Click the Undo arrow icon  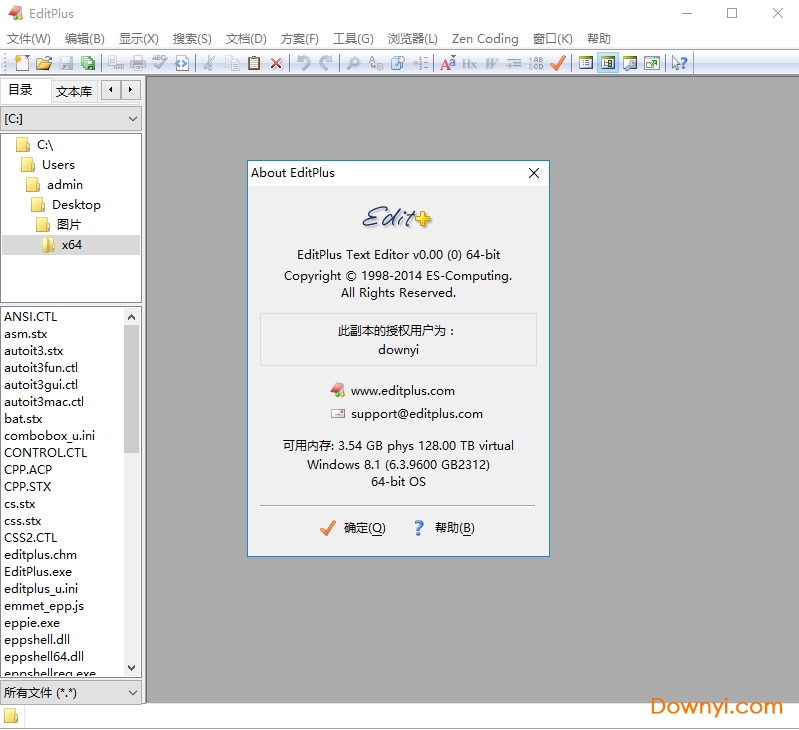point(303,63)
